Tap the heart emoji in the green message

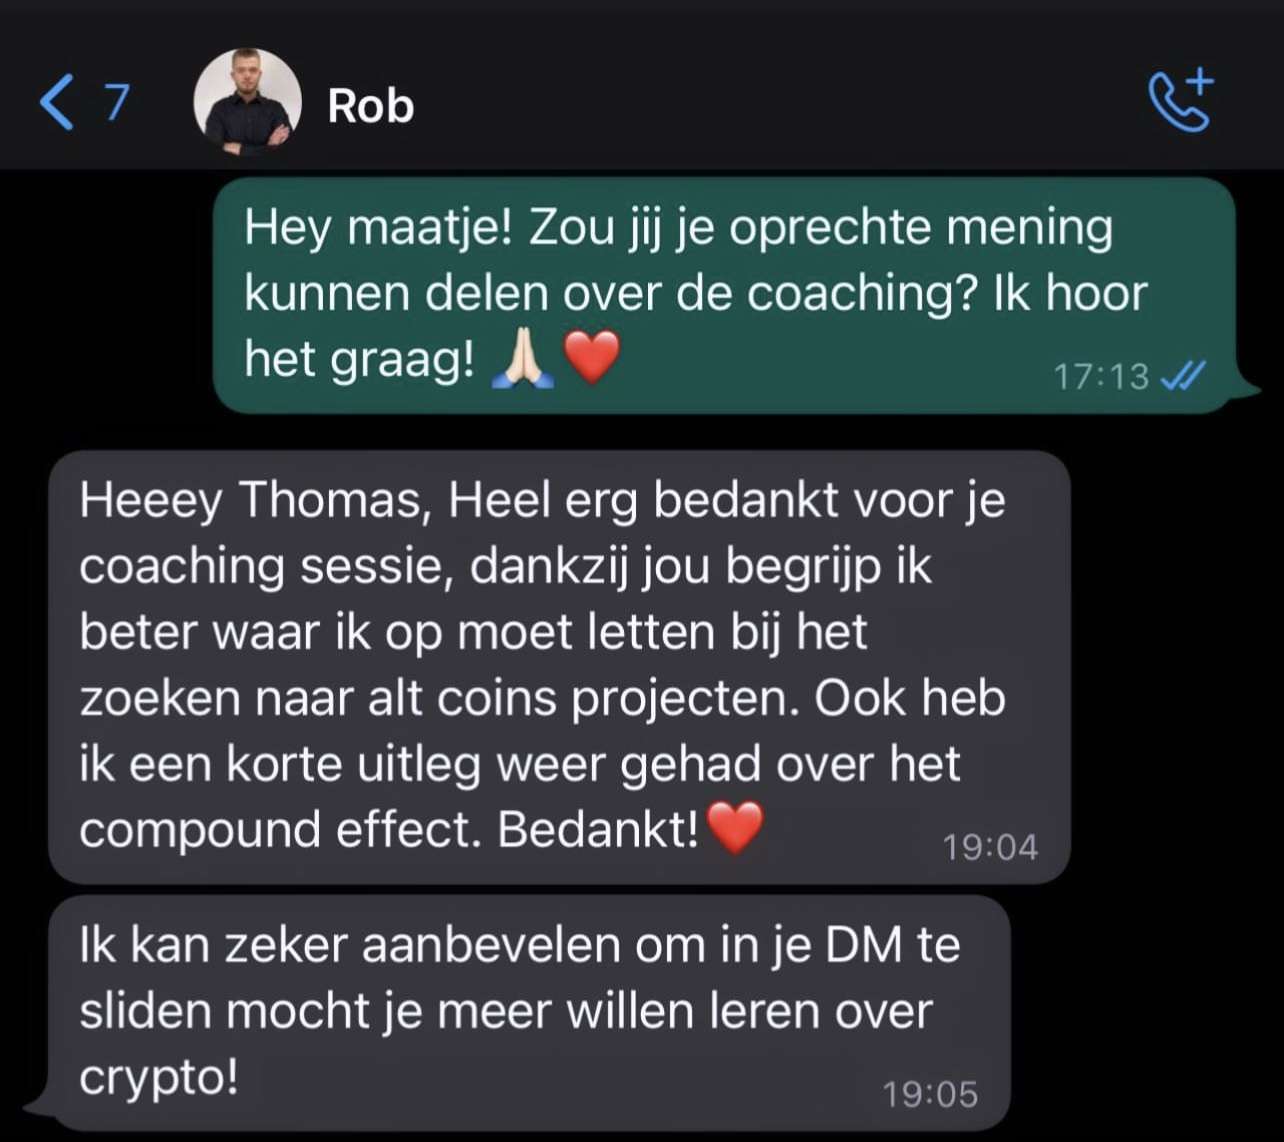(593, 358)
